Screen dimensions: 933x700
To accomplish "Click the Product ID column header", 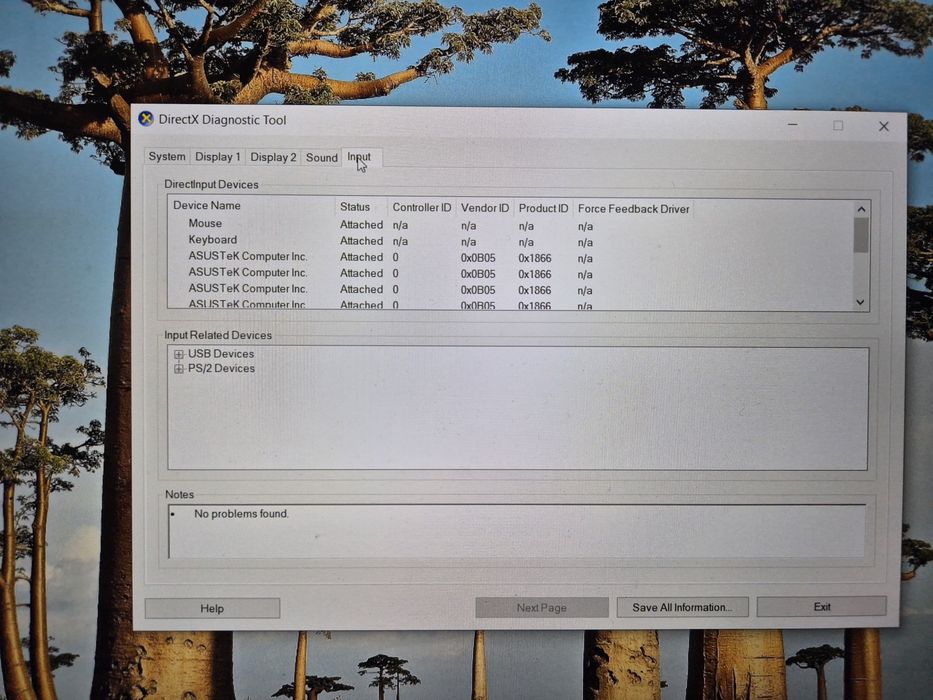I will (543, 208).
